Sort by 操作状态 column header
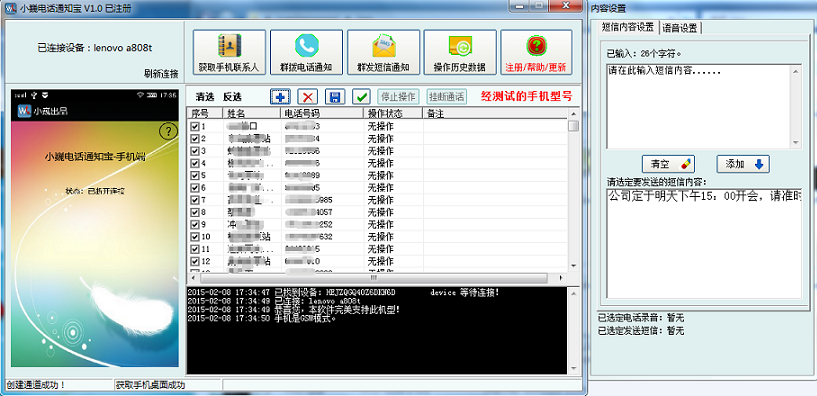Screen dimensions: 817x396 [x=393, y=113]
